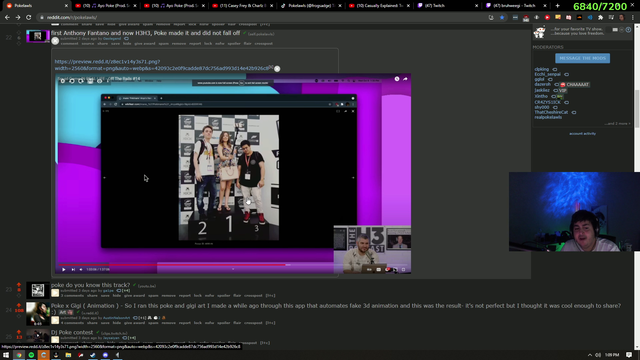
Task: Open the Poke x Gigi (Animation) post
Action: [x=336, y=309]
